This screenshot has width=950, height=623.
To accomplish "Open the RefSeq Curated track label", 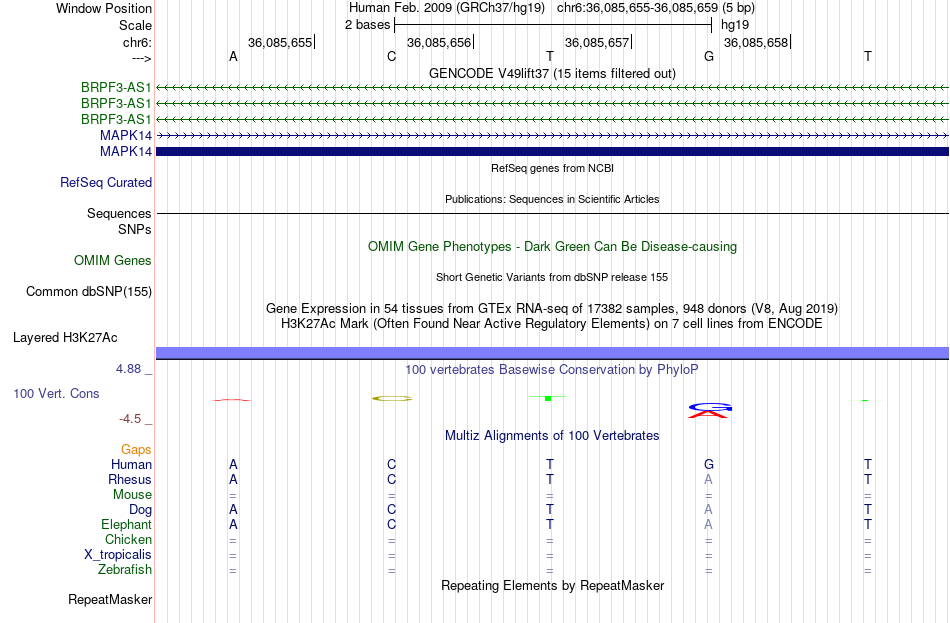I will (x=106, y=182).
